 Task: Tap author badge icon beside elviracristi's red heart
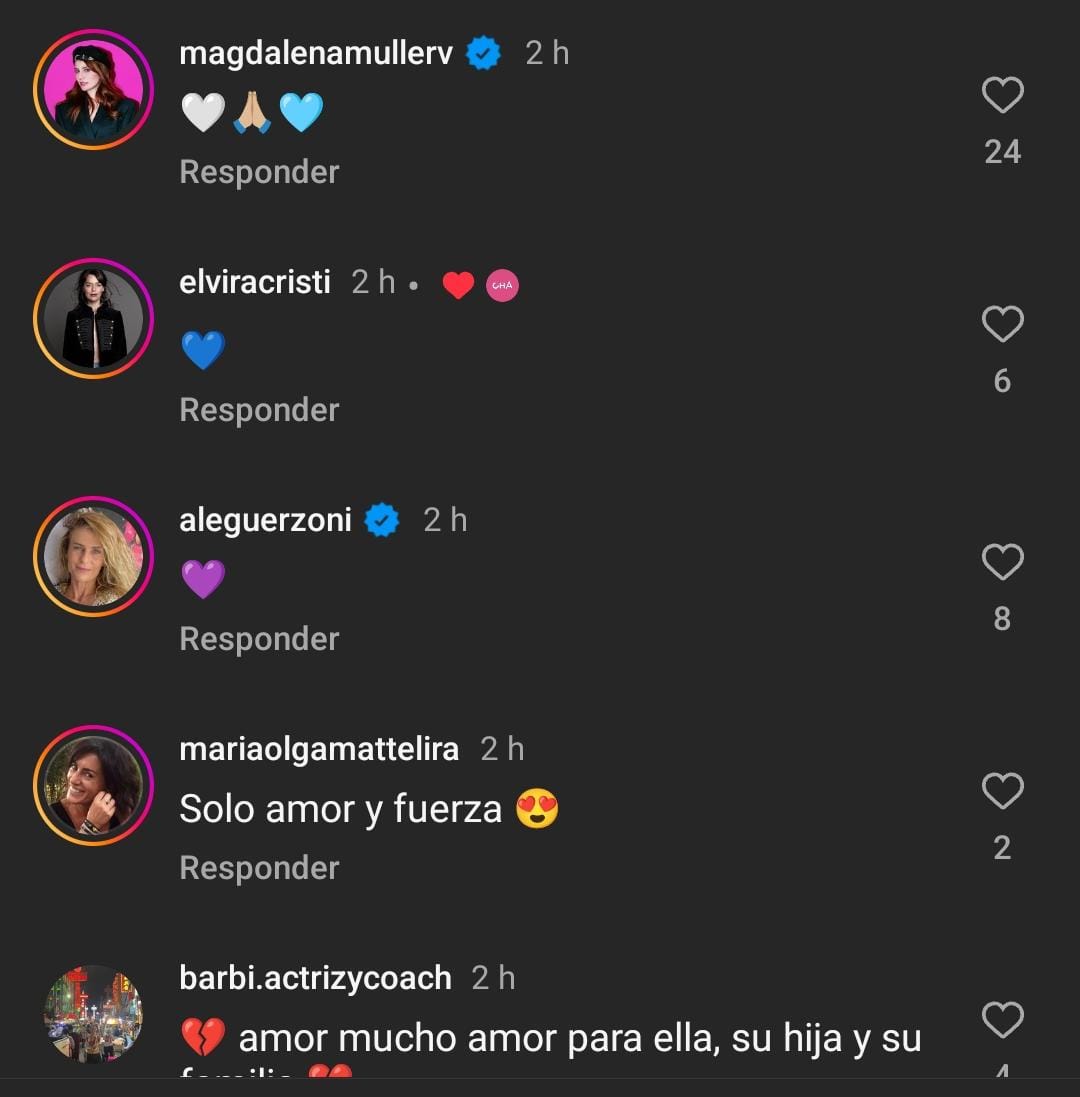click(x=502, y=287)
